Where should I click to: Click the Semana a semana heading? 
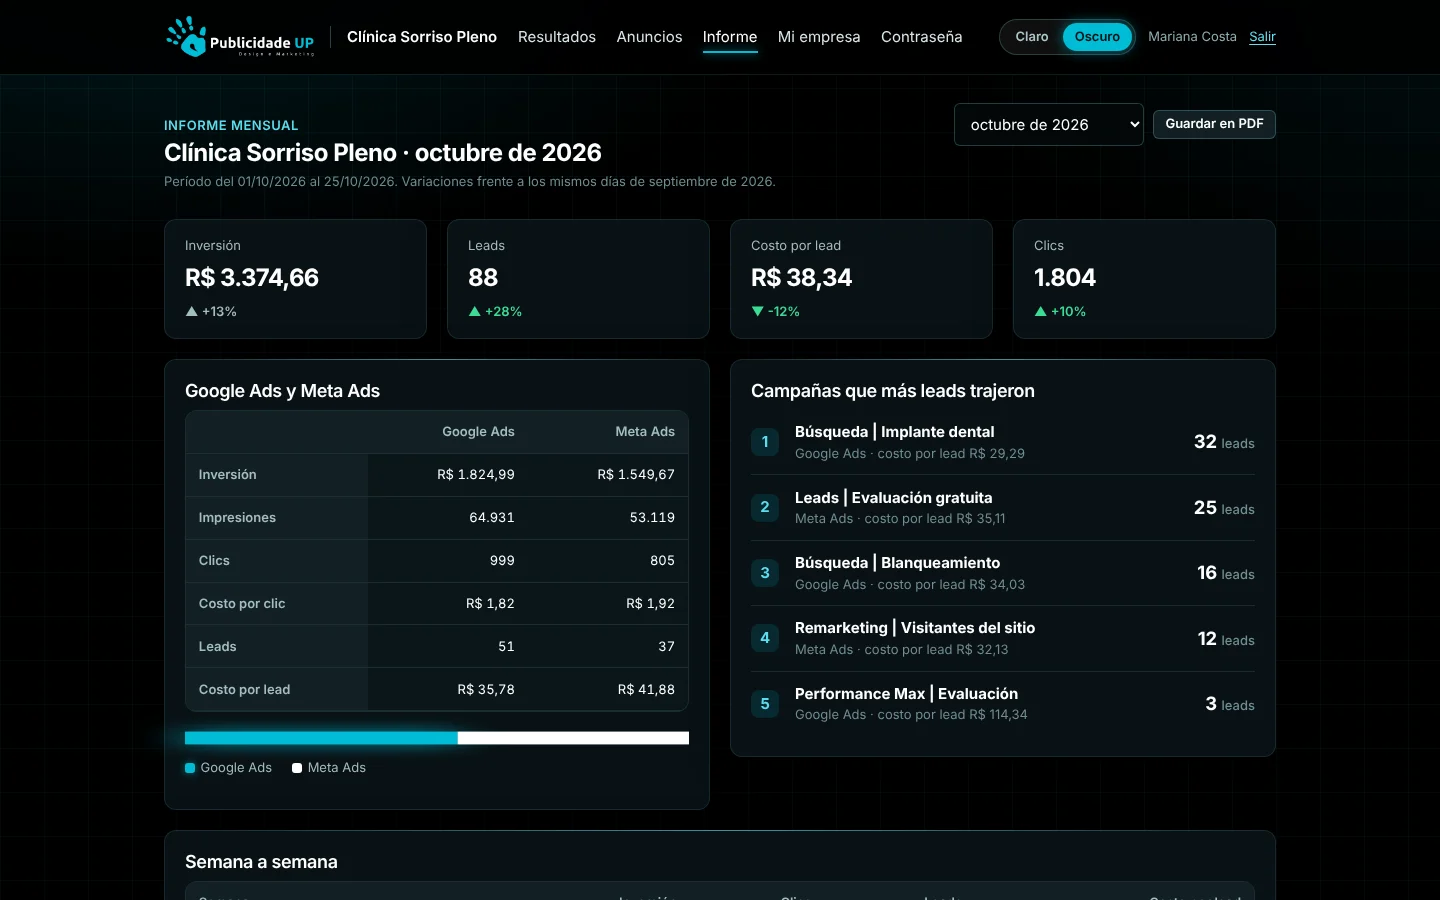tap(261, 862)
